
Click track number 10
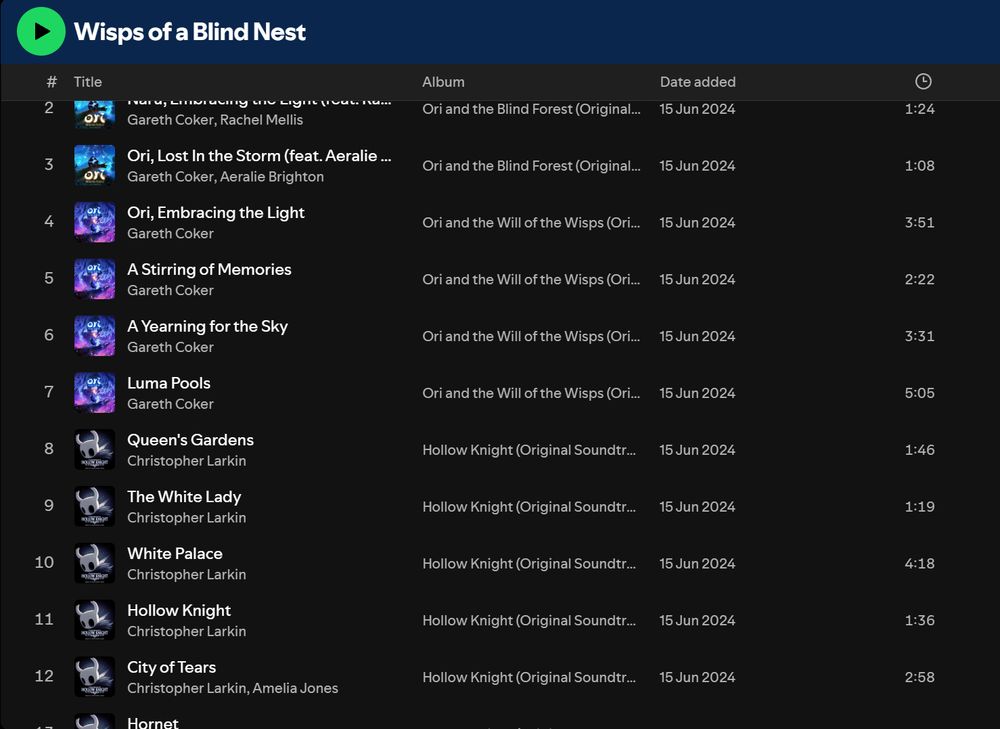coord(44,563)
